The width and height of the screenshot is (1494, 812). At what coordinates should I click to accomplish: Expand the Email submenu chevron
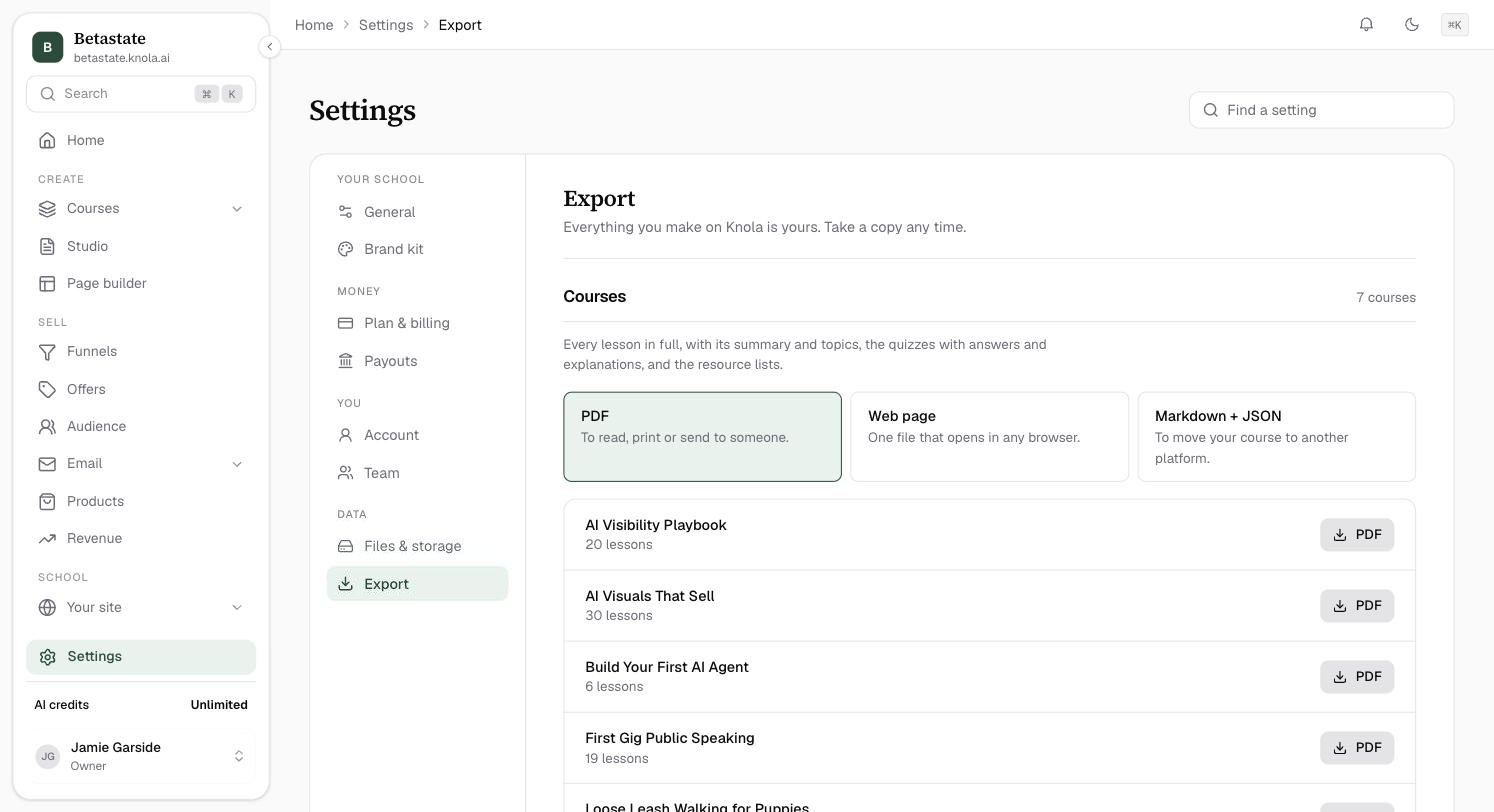coord(237,464)
